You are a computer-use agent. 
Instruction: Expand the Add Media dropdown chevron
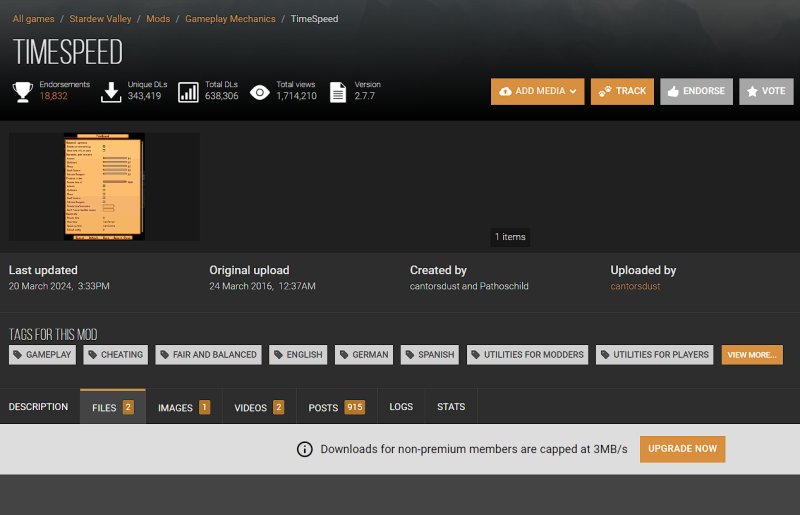[573, 91]
